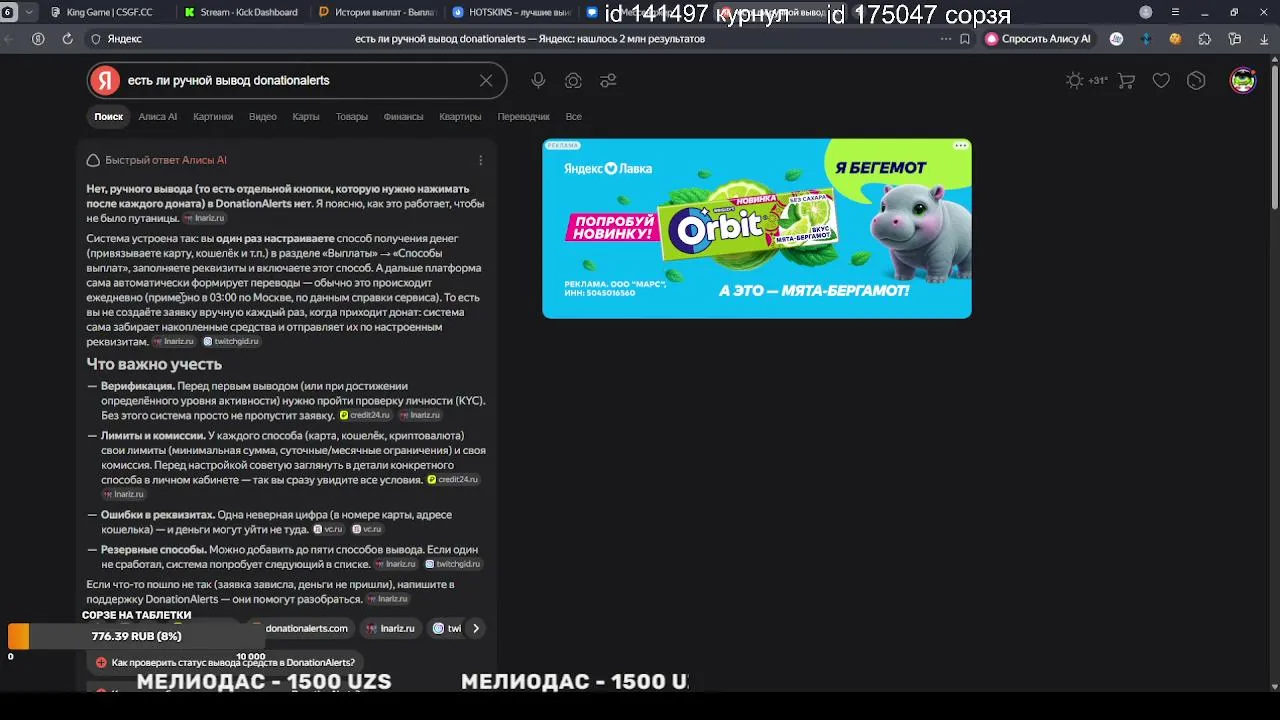
Task: Open the tab count button showing 6
Action: tap(8, 12)
